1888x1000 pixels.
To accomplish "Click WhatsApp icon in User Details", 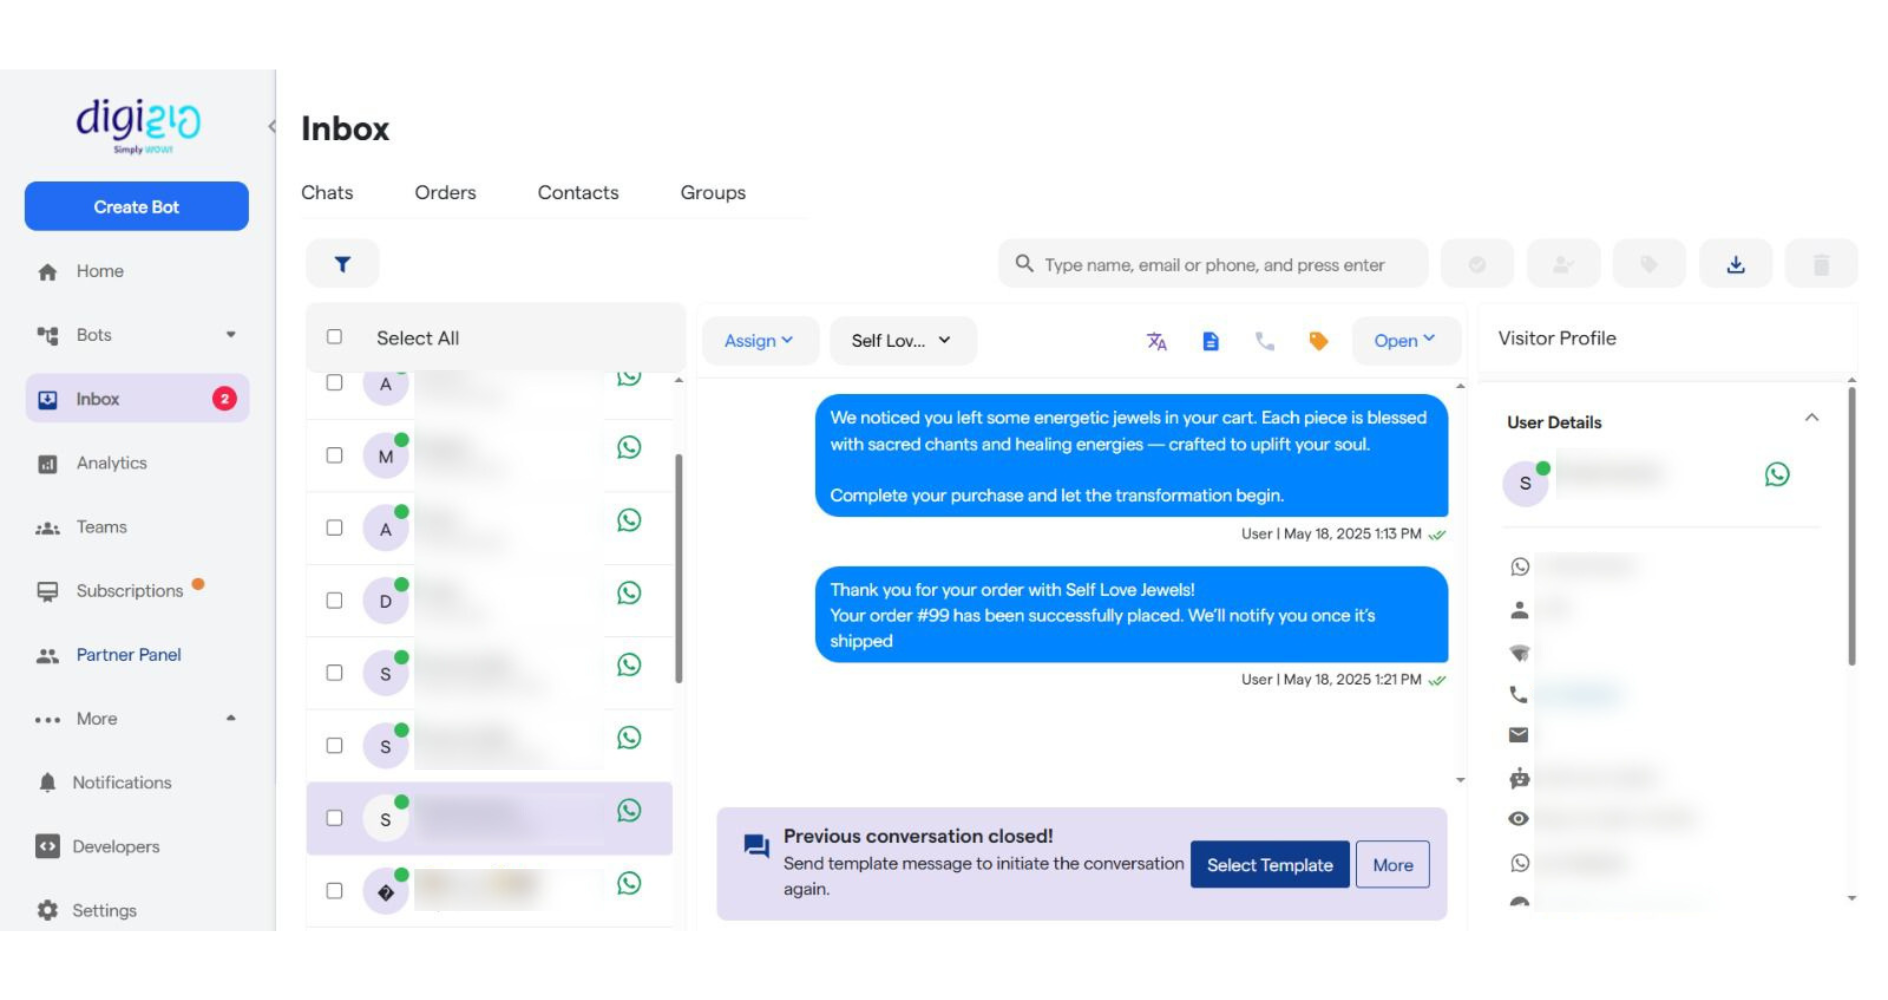I will click(1776, 474).
